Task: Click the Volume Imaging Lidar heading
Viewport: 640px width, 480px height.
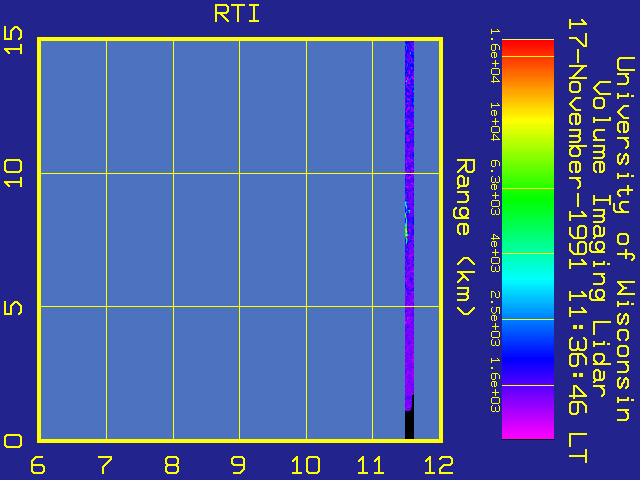Action: [599, 239]
